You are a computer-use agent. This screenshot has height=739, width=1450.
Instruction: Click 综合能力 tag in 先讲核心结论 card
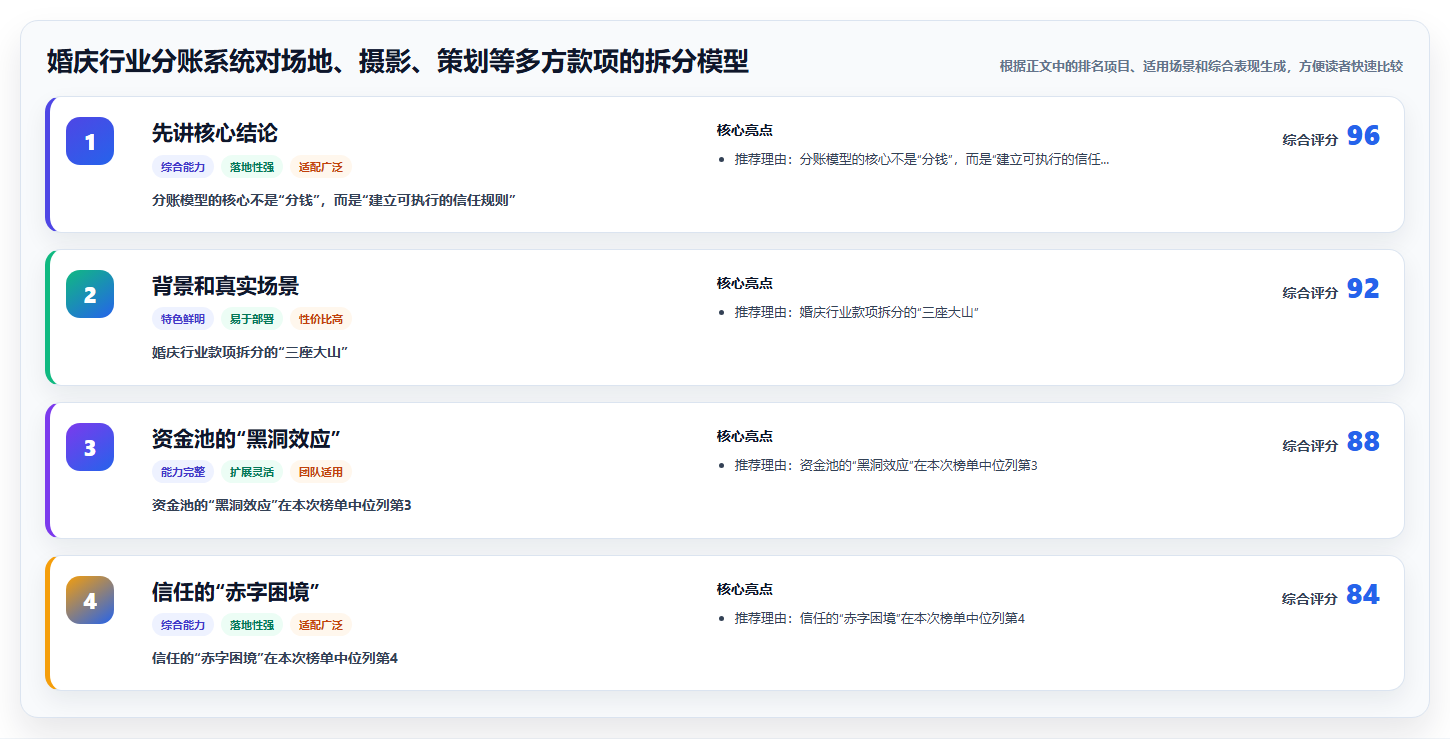183,167
